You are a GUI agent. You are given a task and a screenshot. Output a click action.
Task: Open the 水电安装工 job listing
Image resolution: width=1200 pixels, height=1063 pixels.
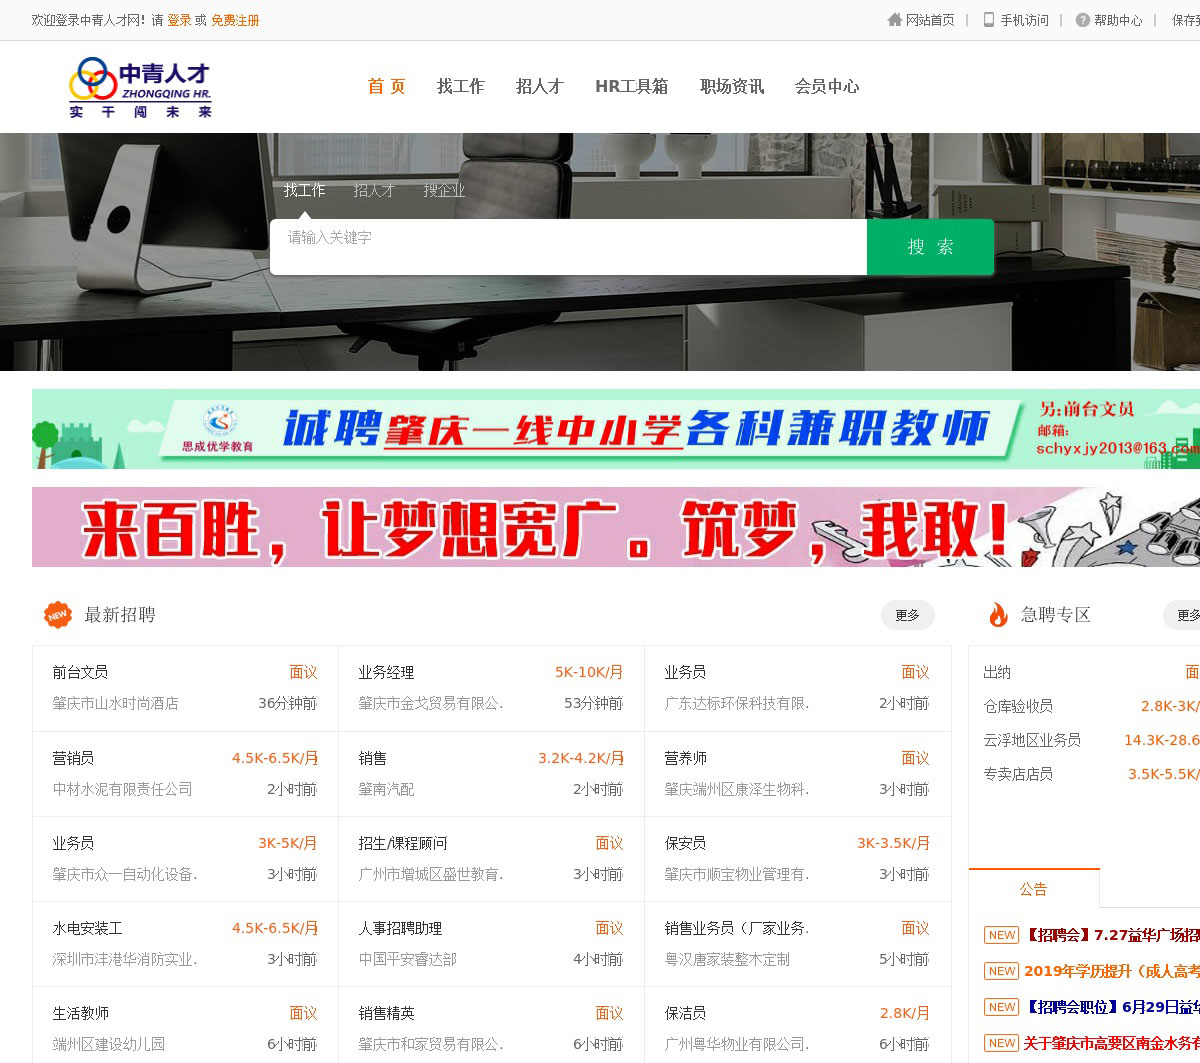(x=87, y=928)
